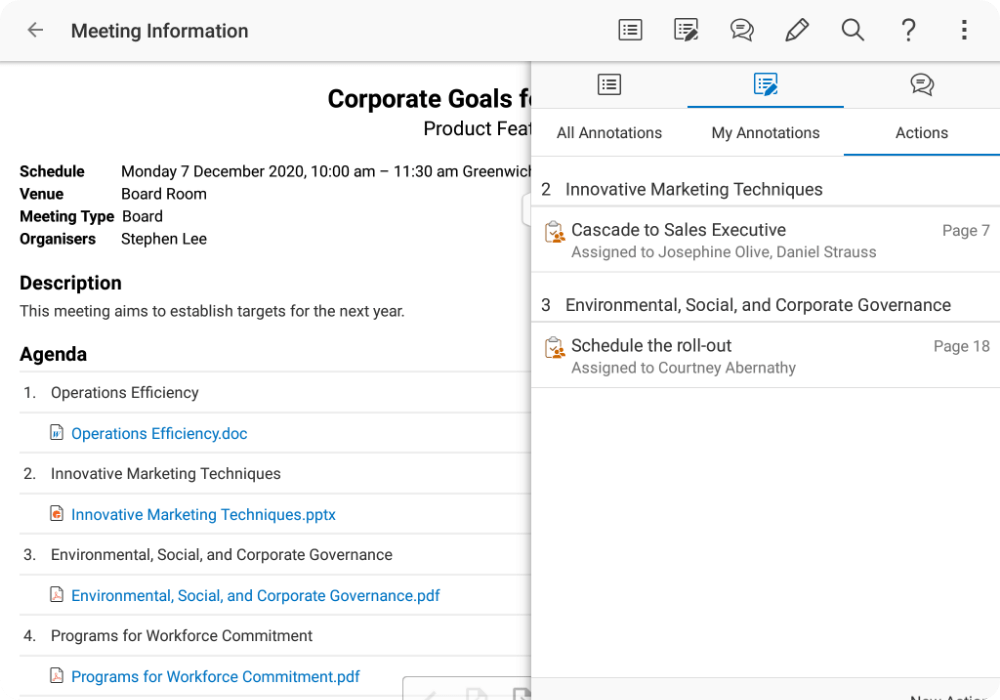
Task: Open the agenda list icon in top toolbar
Action: (x=630, y=30)
